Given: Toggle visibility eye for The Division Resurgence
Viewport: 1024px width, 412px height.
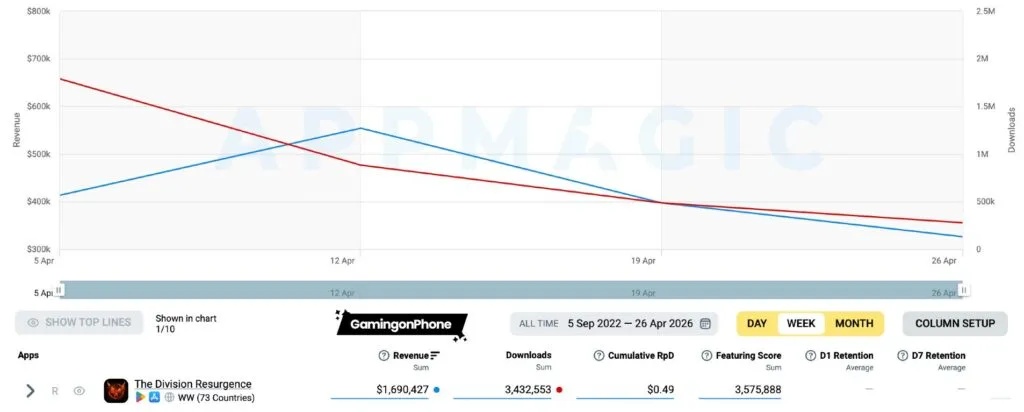Looking at the screenshot, I should 79,391.
